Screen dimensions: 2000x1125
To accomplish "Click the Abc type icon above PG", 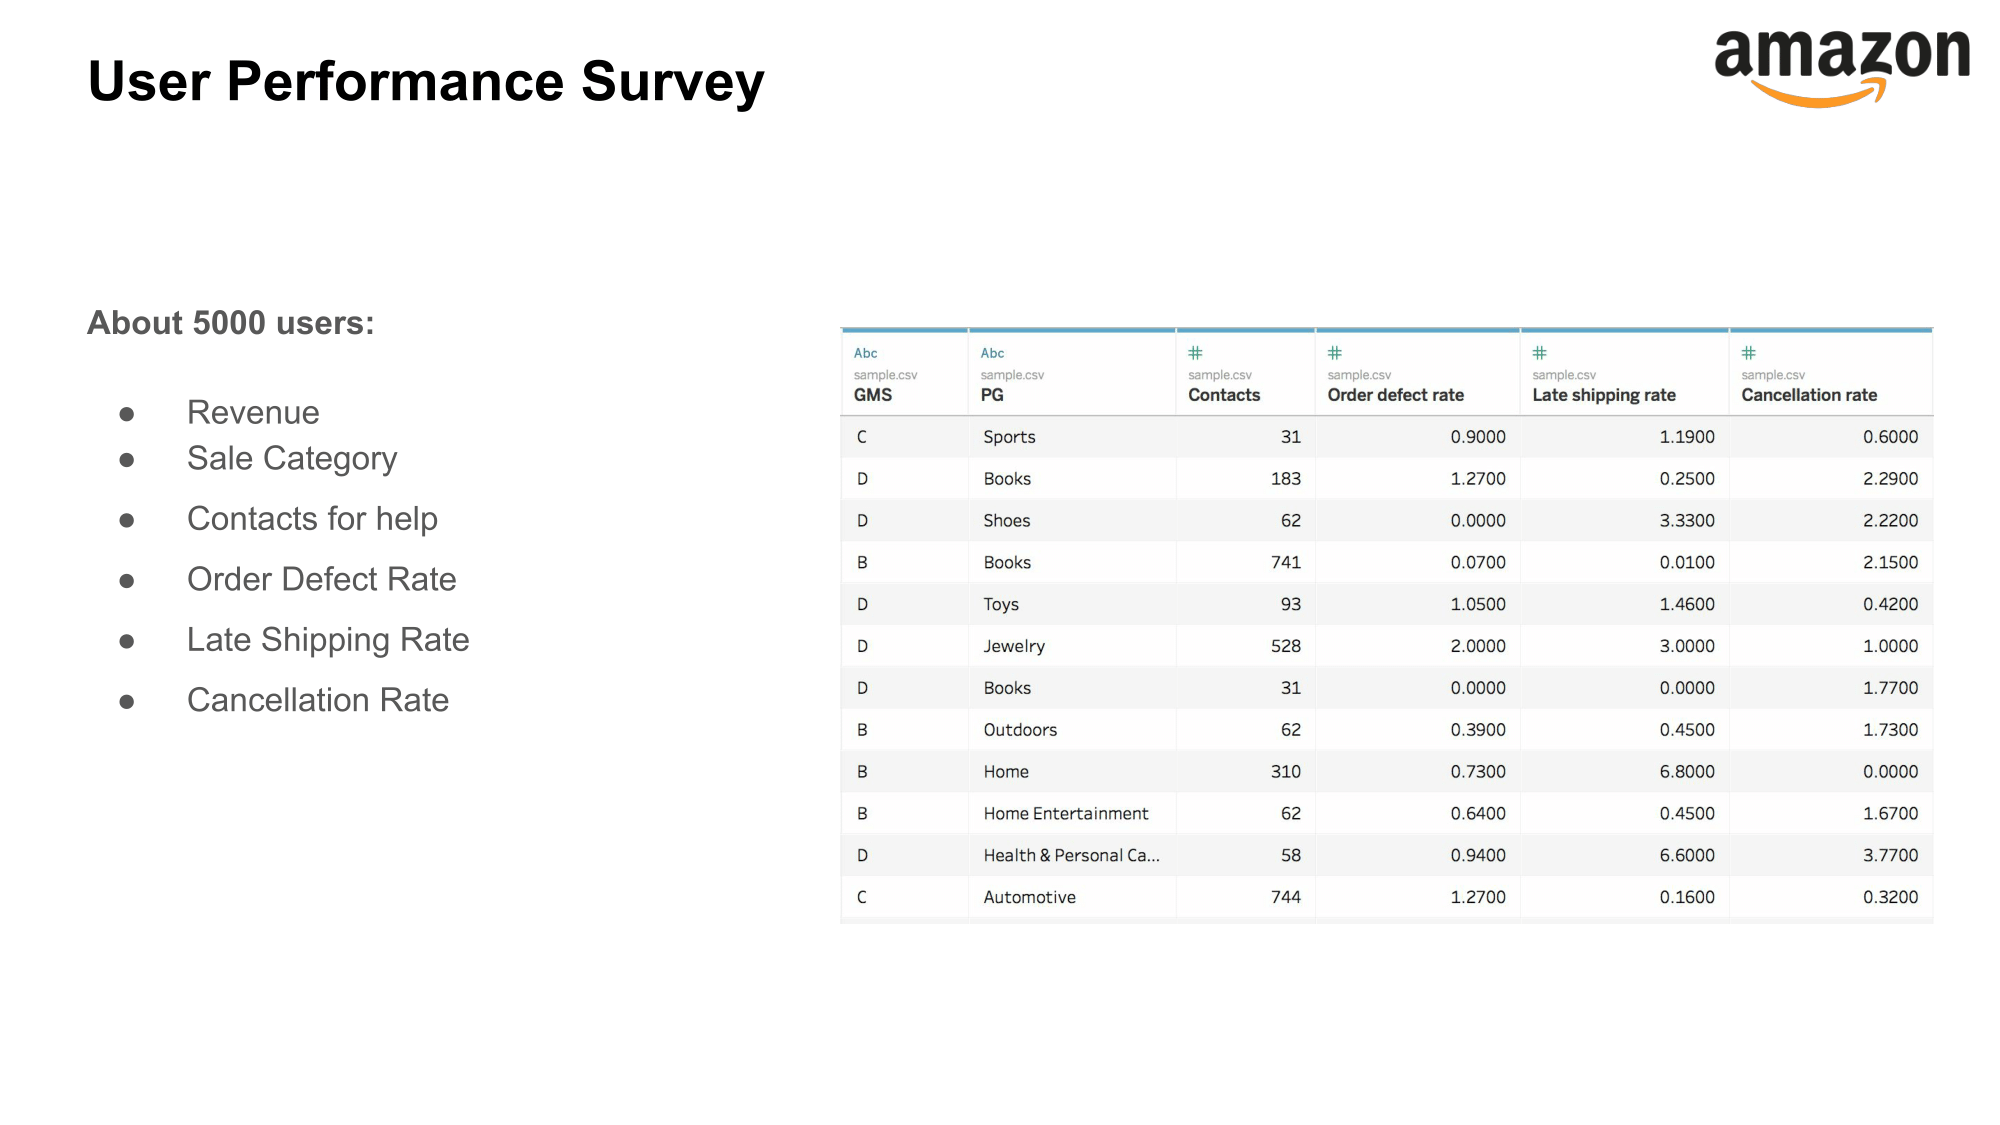I will point(992,353).
